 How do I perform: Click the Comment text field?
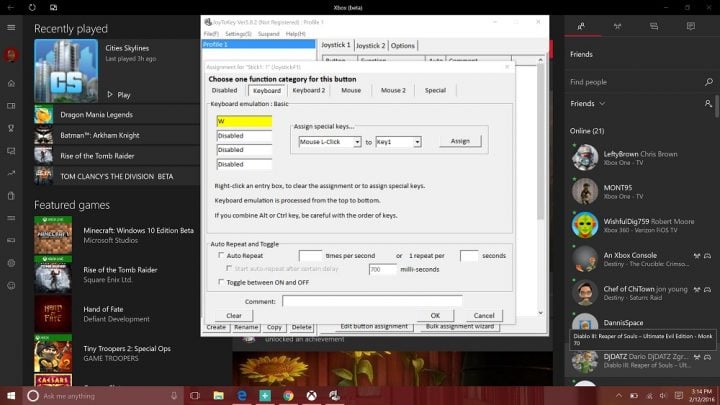(372, 301)
